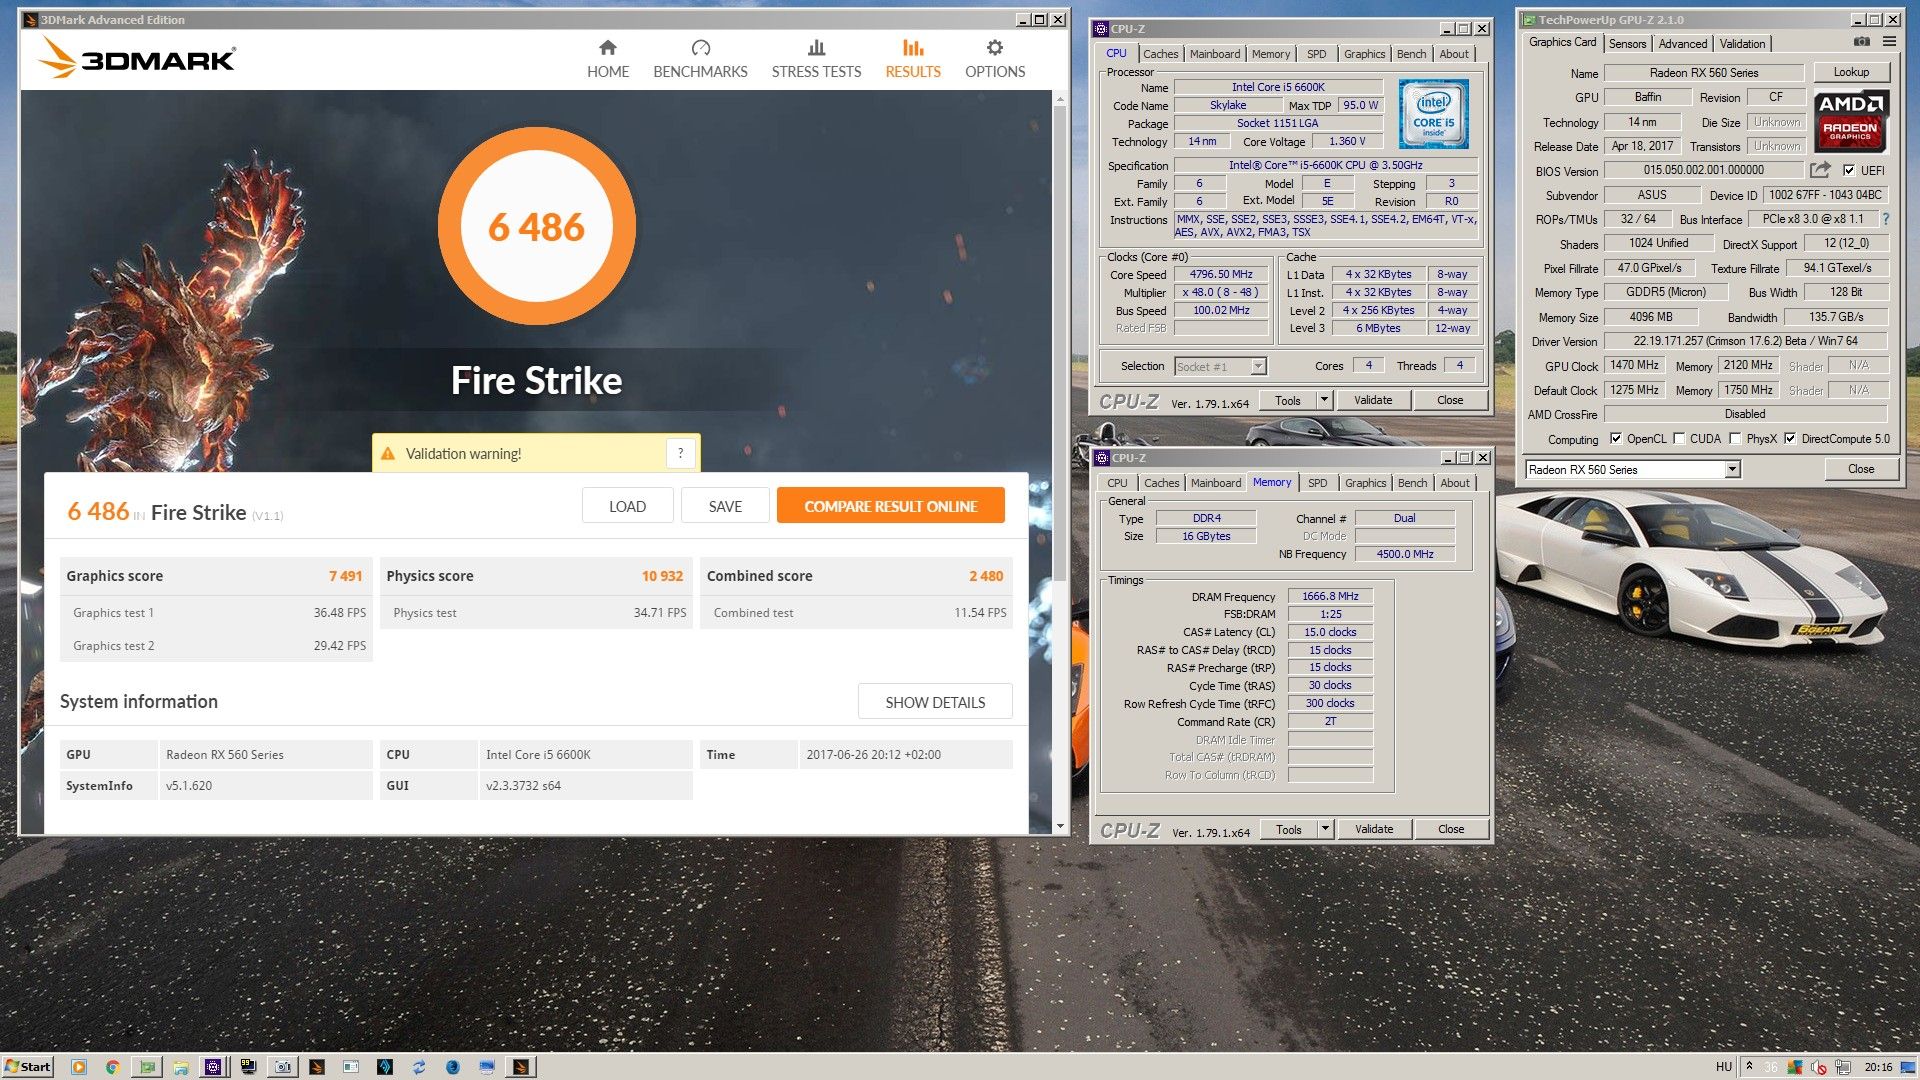Toggle the OpenCL checkbox
This screenshot has width=1920, height=1080.
tap(1615, 439)
